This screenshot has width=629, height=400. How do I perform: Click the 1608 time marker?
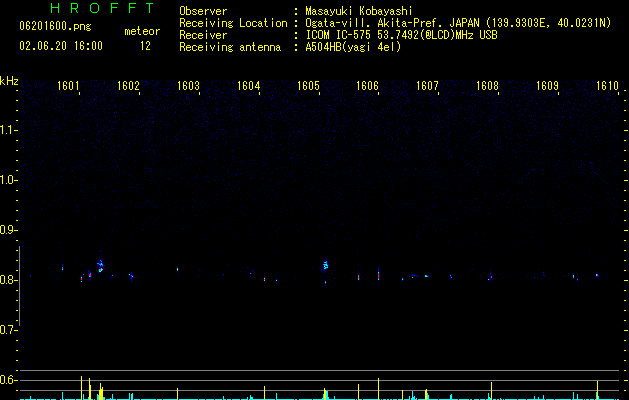click(487, 86)
